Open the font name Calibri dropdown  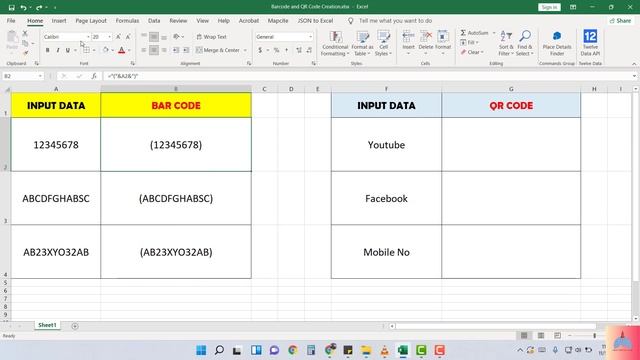(x=88, y=37)
